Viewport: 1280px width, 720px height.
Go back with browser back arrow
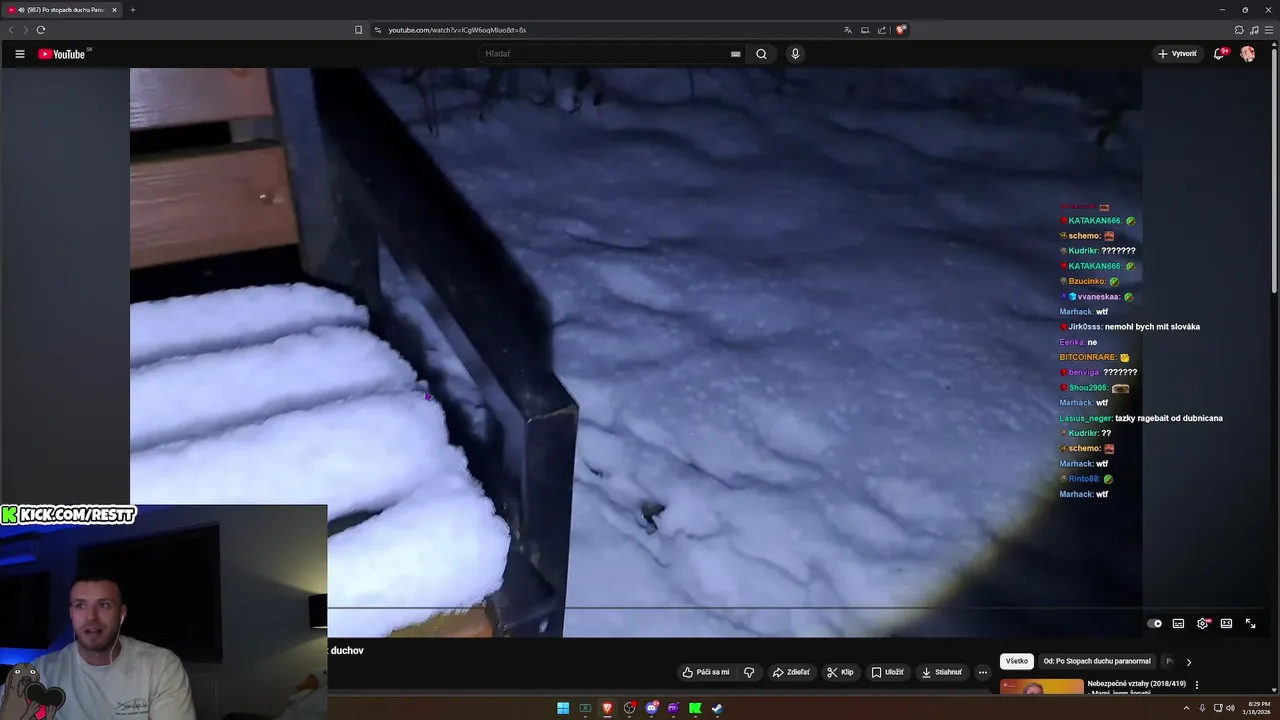click(11, 30)
